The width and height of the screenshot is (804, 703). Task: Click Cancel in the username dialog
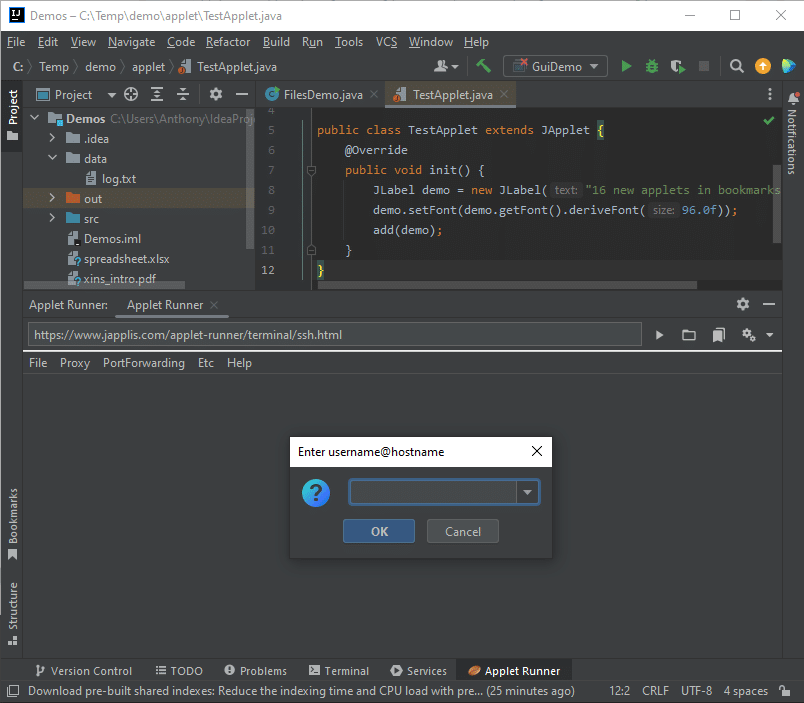(463, 531)
